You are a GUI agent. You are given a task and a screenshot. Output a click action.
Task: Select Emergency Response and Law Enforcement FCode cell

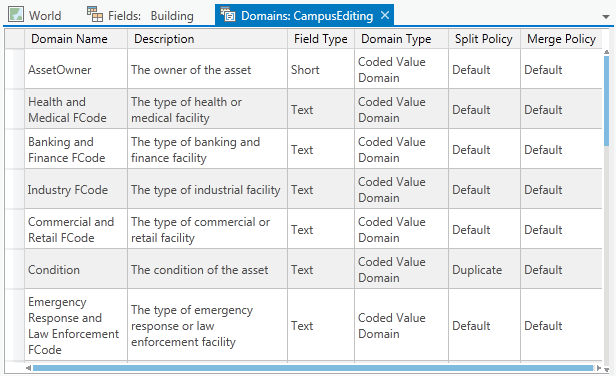click(76, 325)
